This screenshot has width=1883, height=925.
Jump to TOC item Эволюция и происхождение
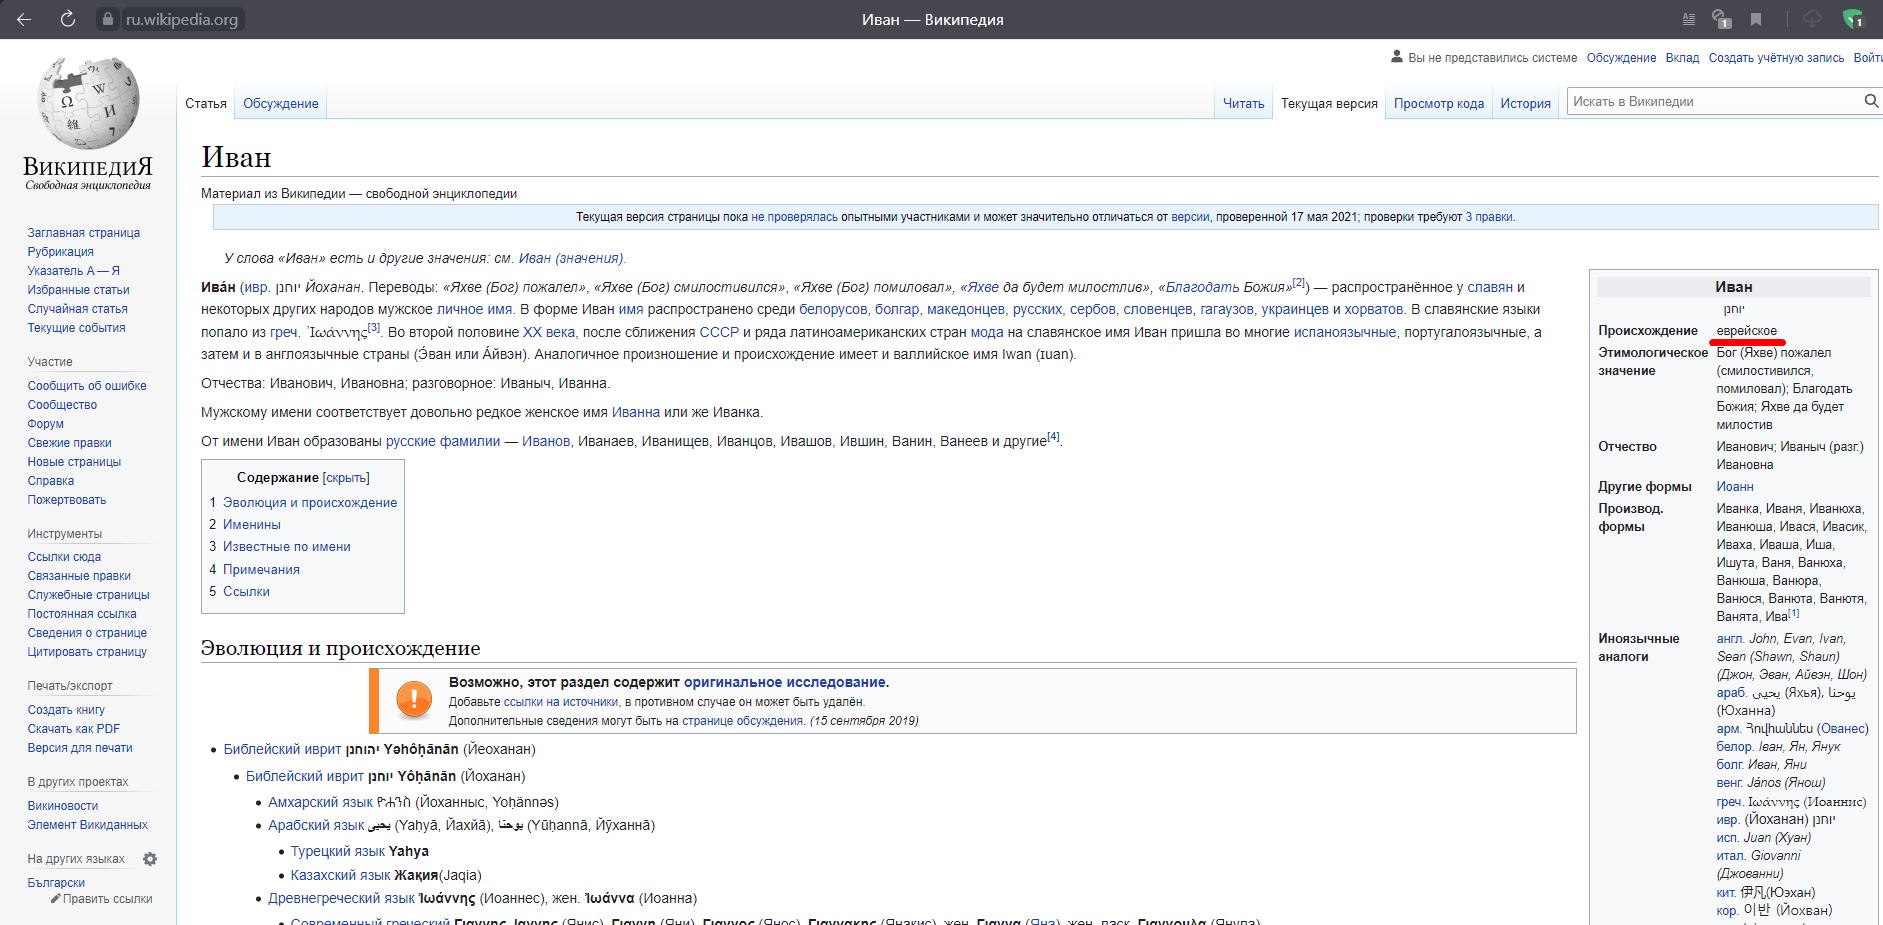pyautogui.click(x=310, y=503)
